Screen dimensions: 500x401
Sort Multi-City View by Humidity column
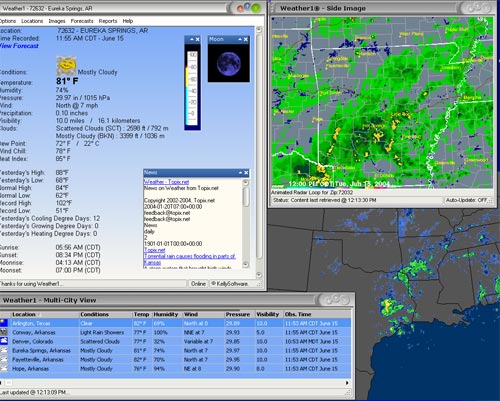pyautogui.click(x=167, y=314)
